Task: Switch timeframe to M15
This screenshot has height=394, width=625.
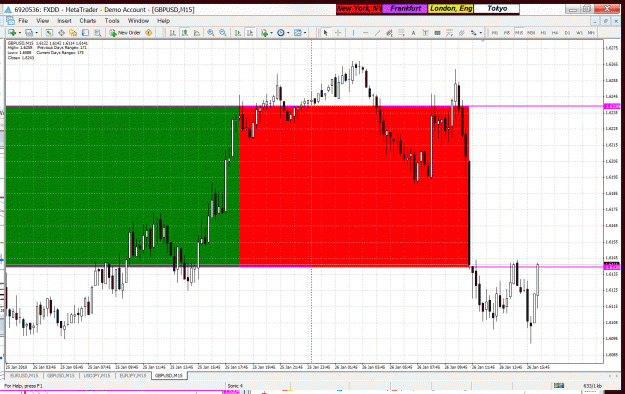Action: (519, 33)
